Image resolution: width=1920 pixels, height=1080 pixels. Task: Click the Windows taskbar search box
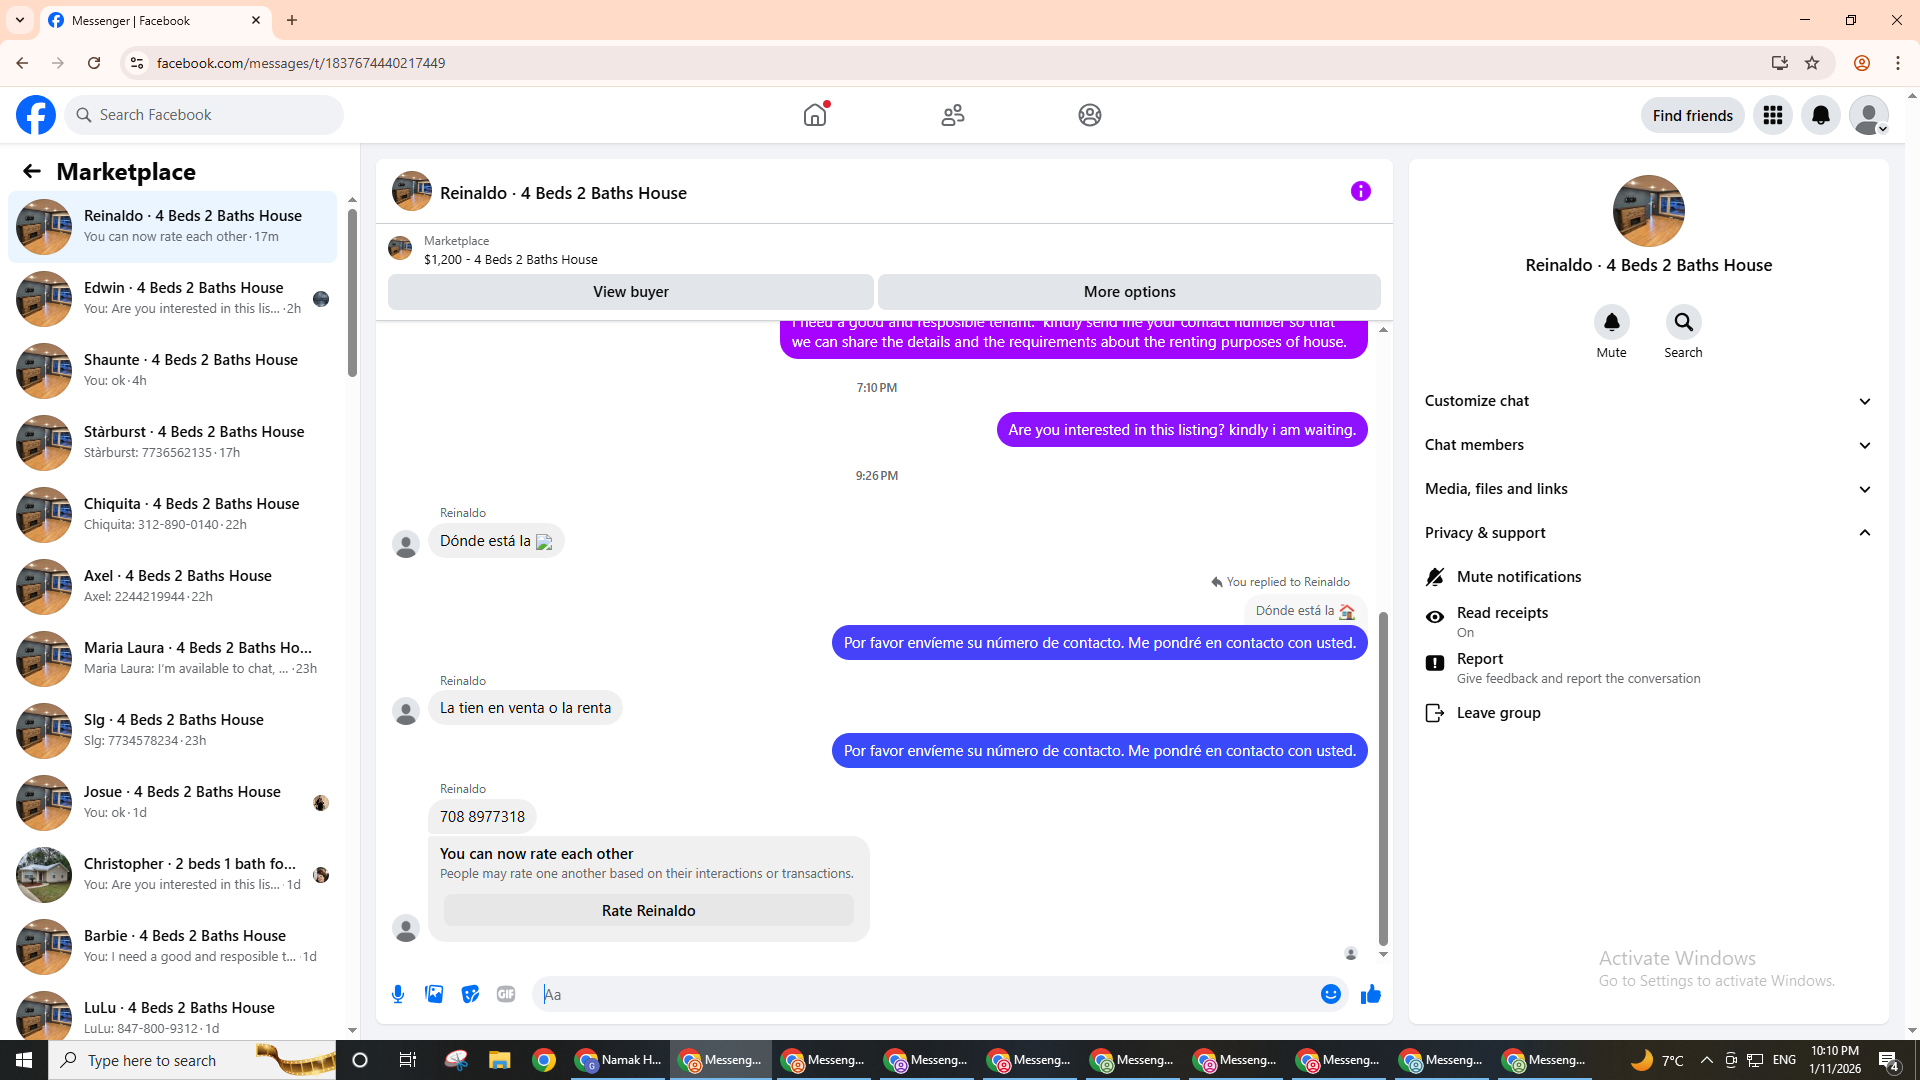coord(192,1060)
